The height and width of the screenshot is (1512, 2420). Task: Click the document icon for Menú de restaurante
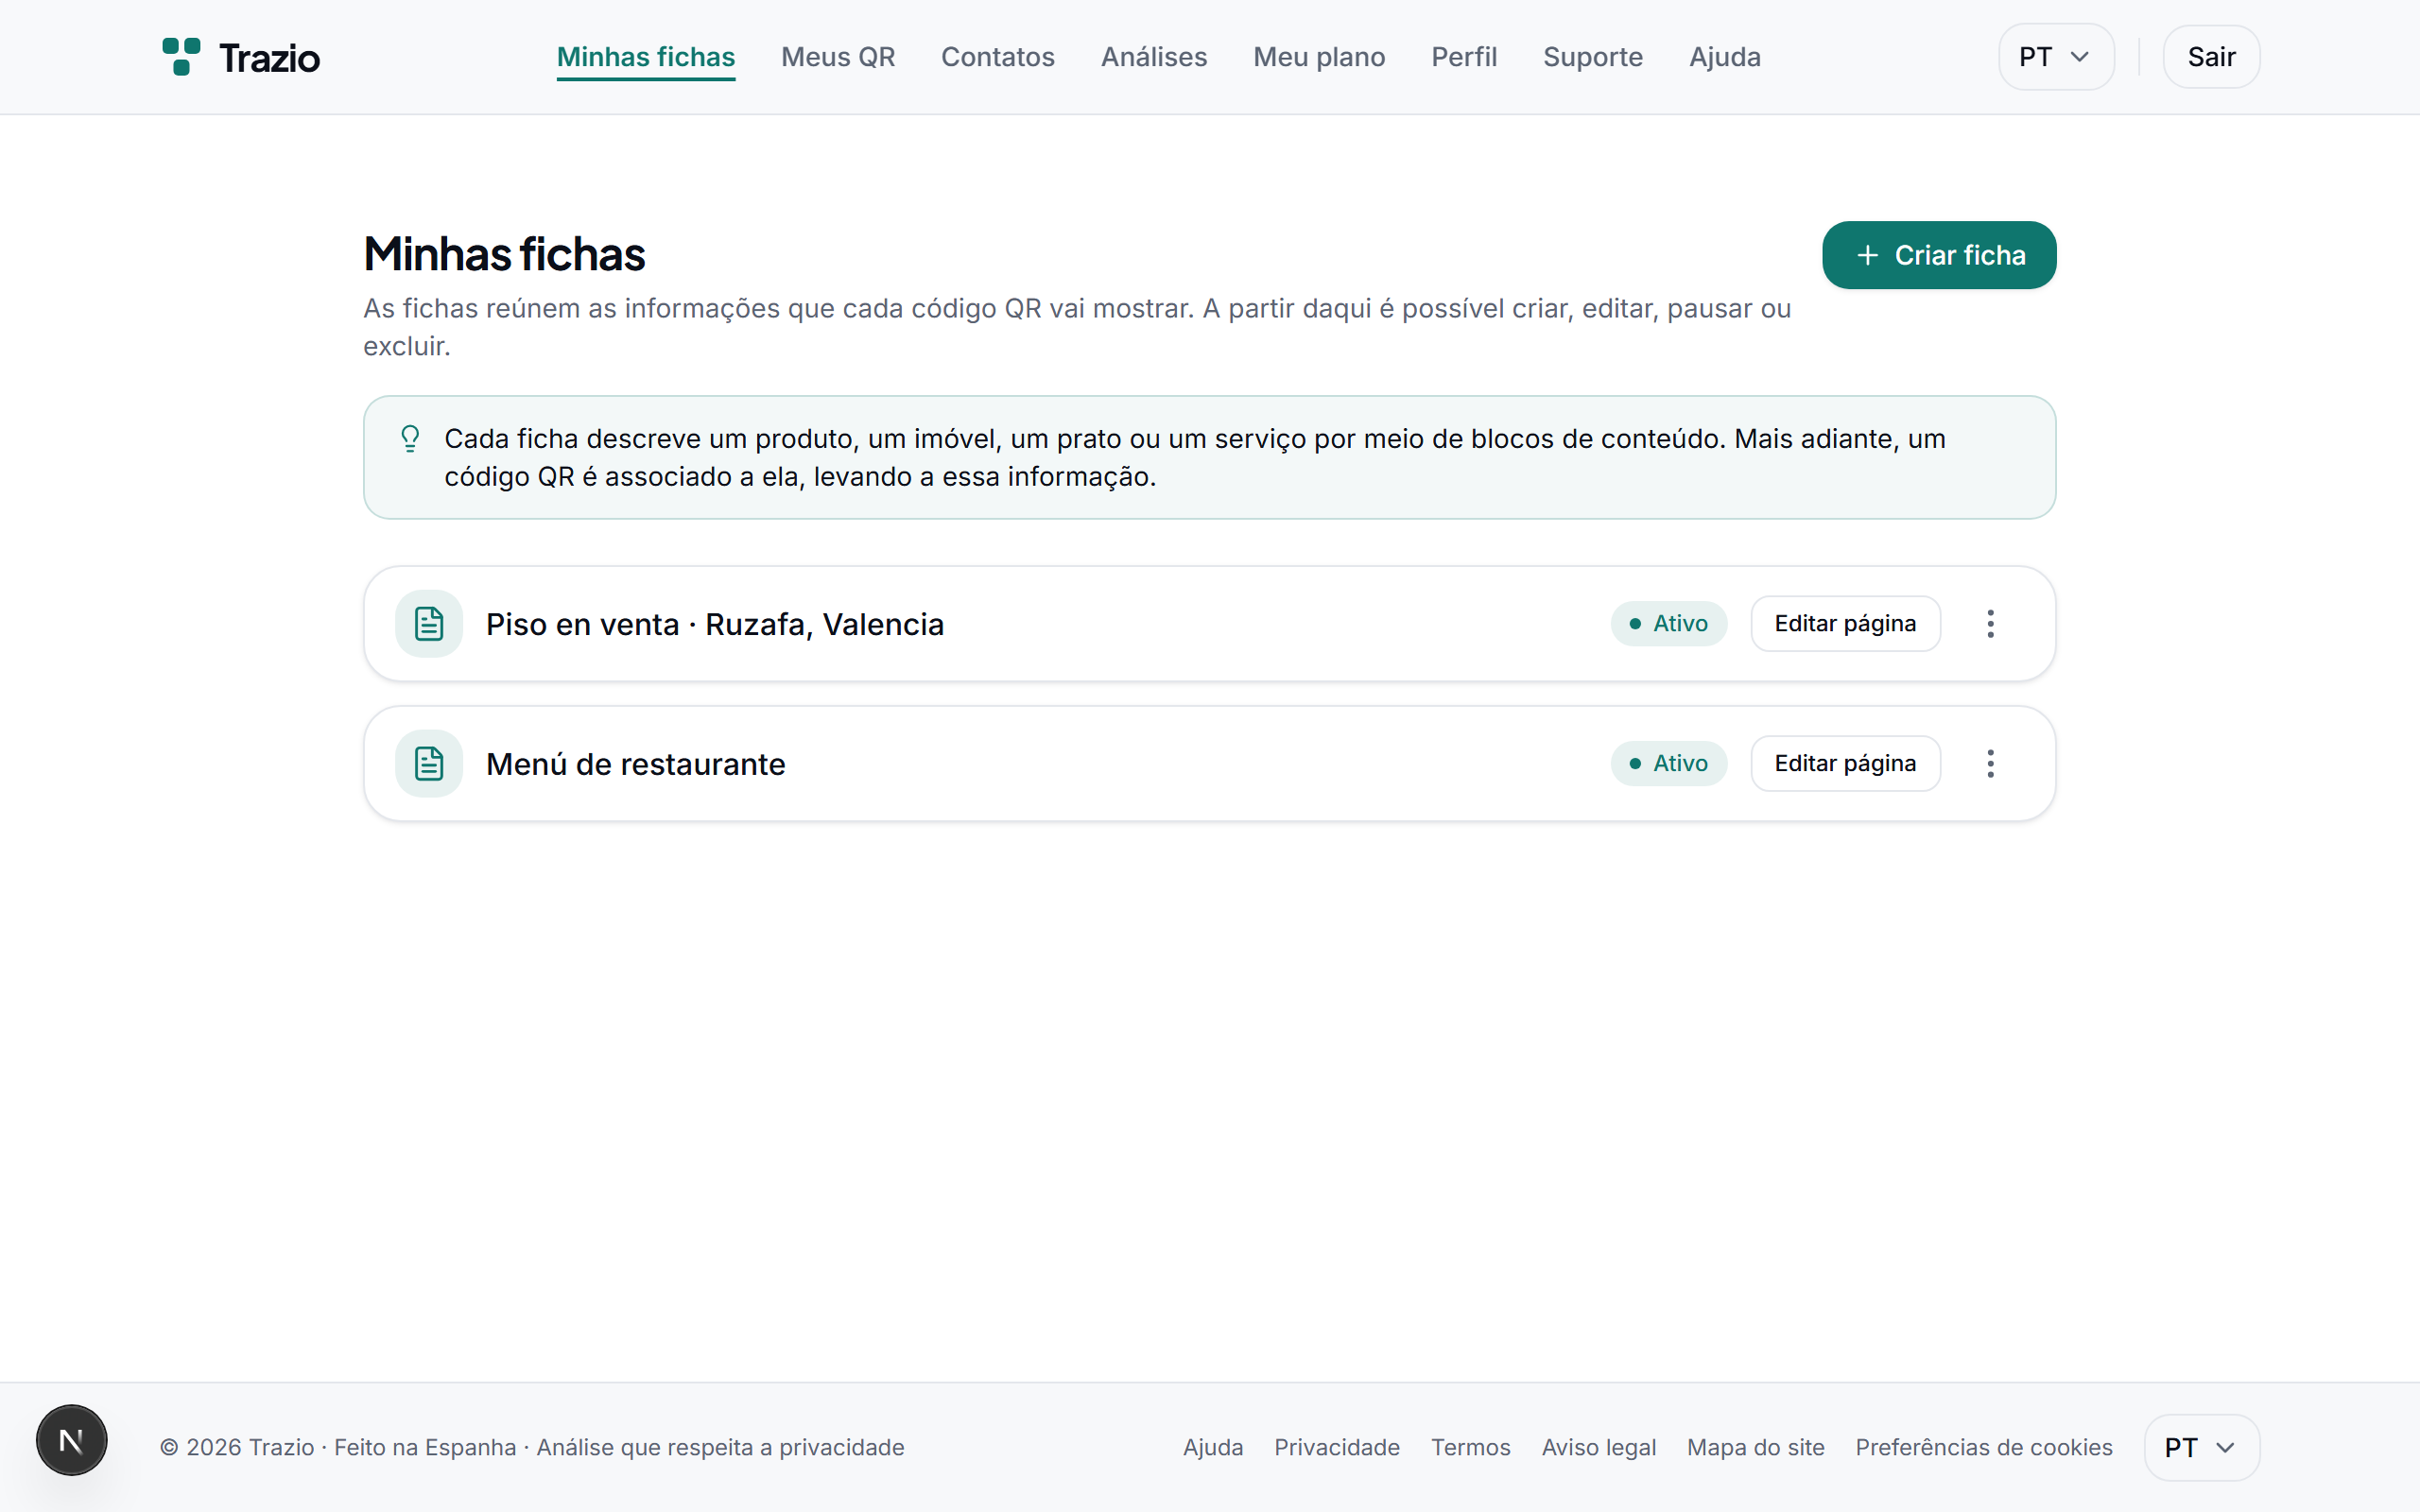(429, 764)
